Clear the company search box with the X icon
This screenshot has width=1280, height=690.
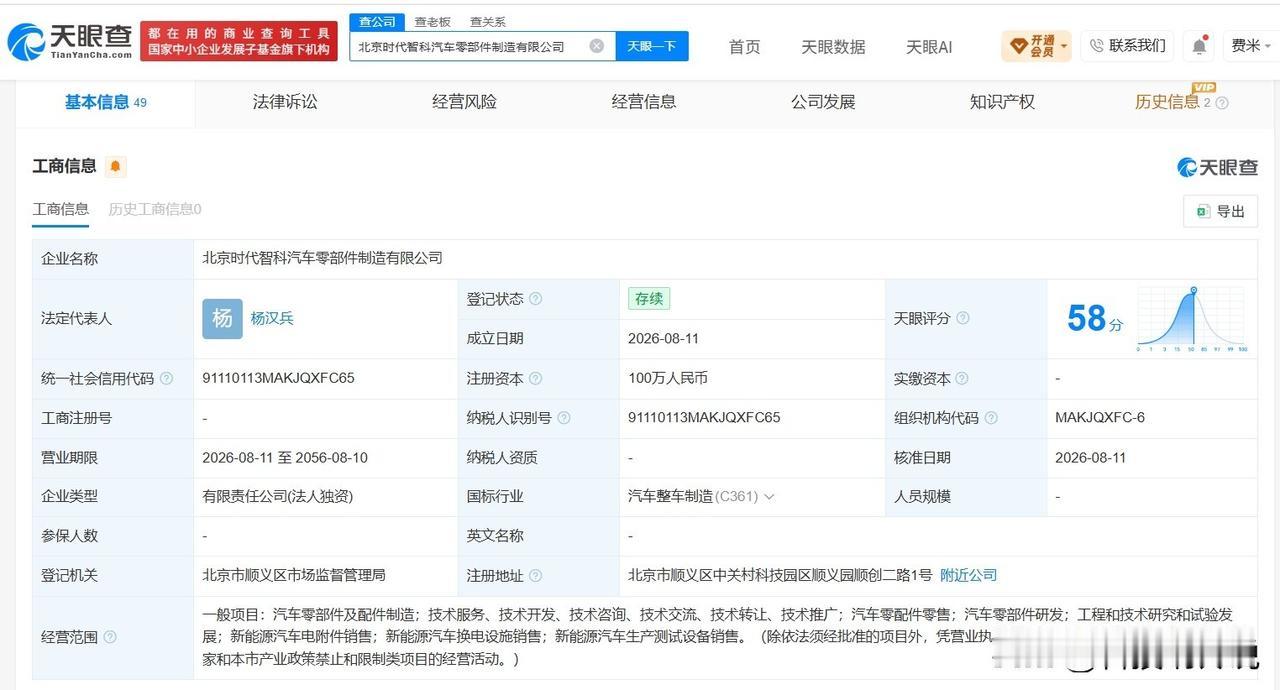(596, 46)
